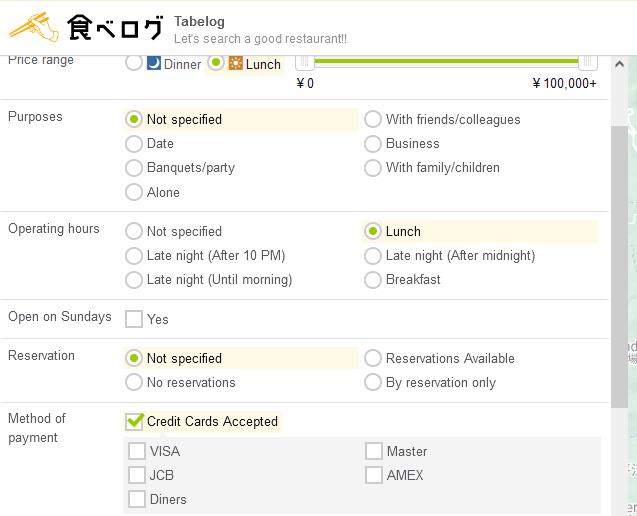The height and width of the screenshot is (516, 637).
Task: Click the ¥ 0 minimum price label
Action: pyautogui.click(x=305, y=83)
